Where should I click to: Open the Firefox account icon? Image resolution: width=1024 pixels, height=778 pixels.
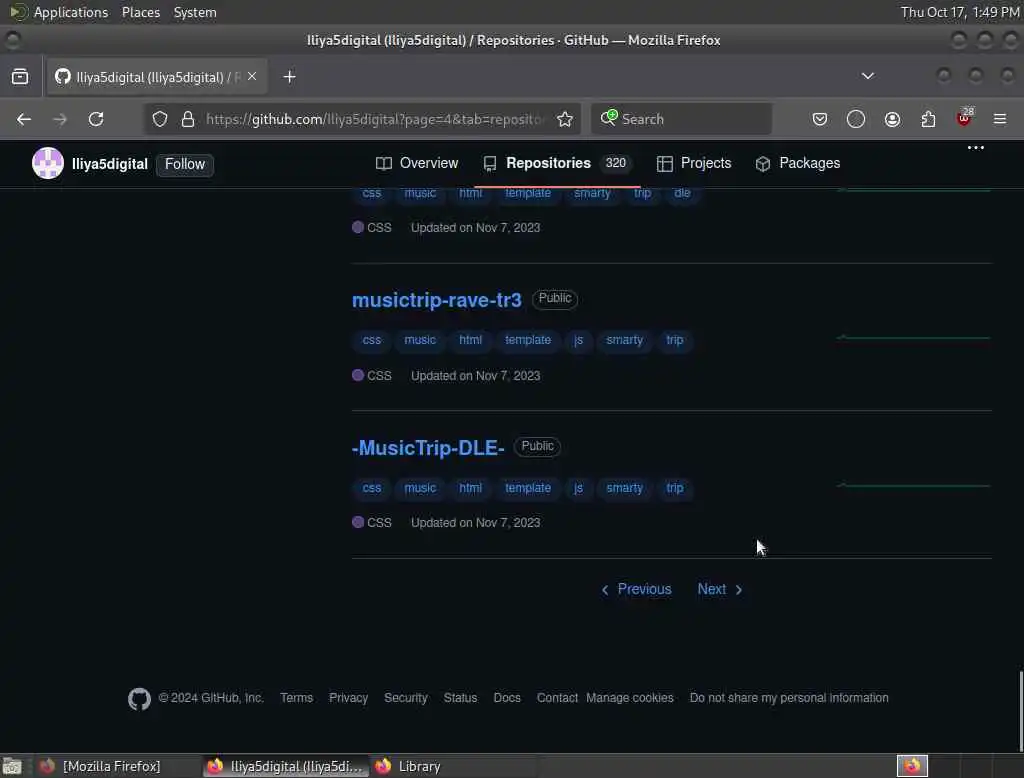pos(892,119)
